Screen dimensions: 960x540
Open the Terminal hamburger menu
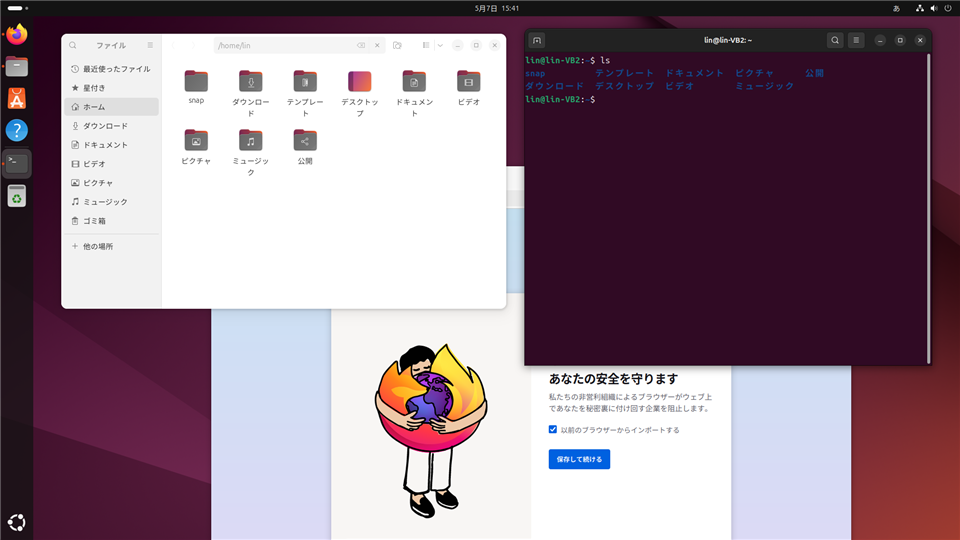(856, 40)
